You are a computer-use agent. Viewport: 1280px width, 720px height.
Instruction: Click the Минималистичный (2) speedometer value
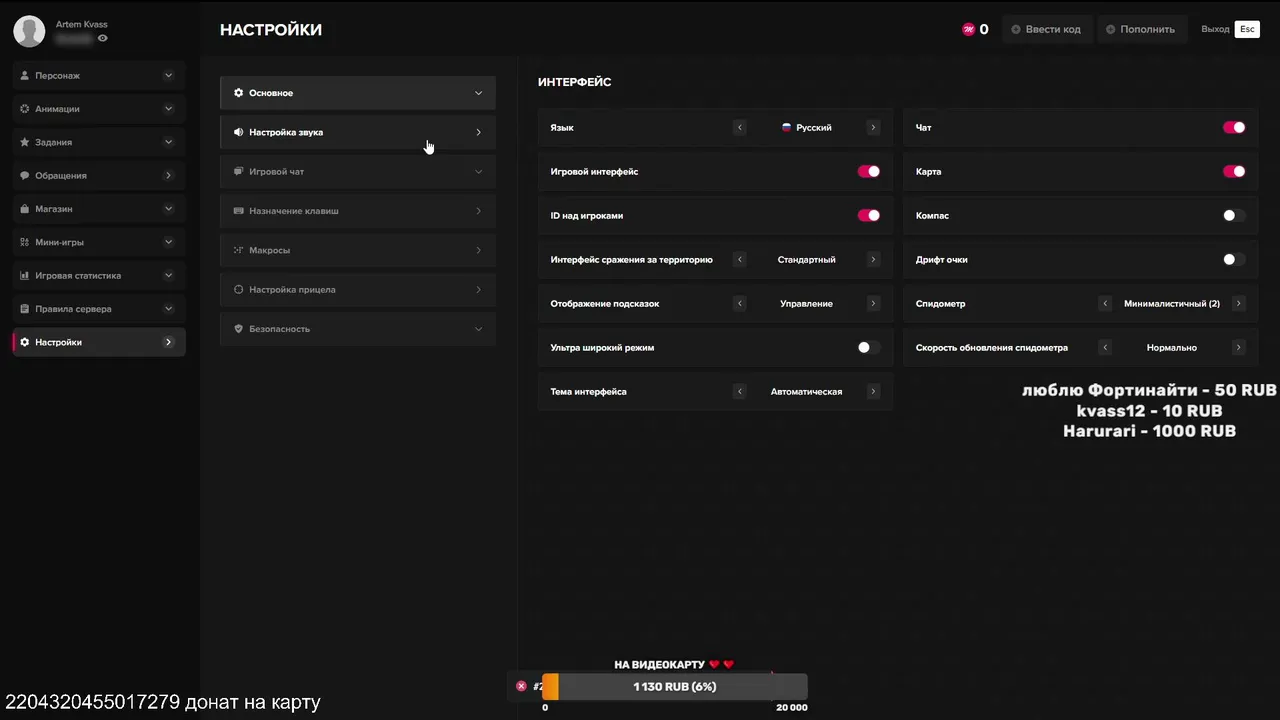[1172, 304]
